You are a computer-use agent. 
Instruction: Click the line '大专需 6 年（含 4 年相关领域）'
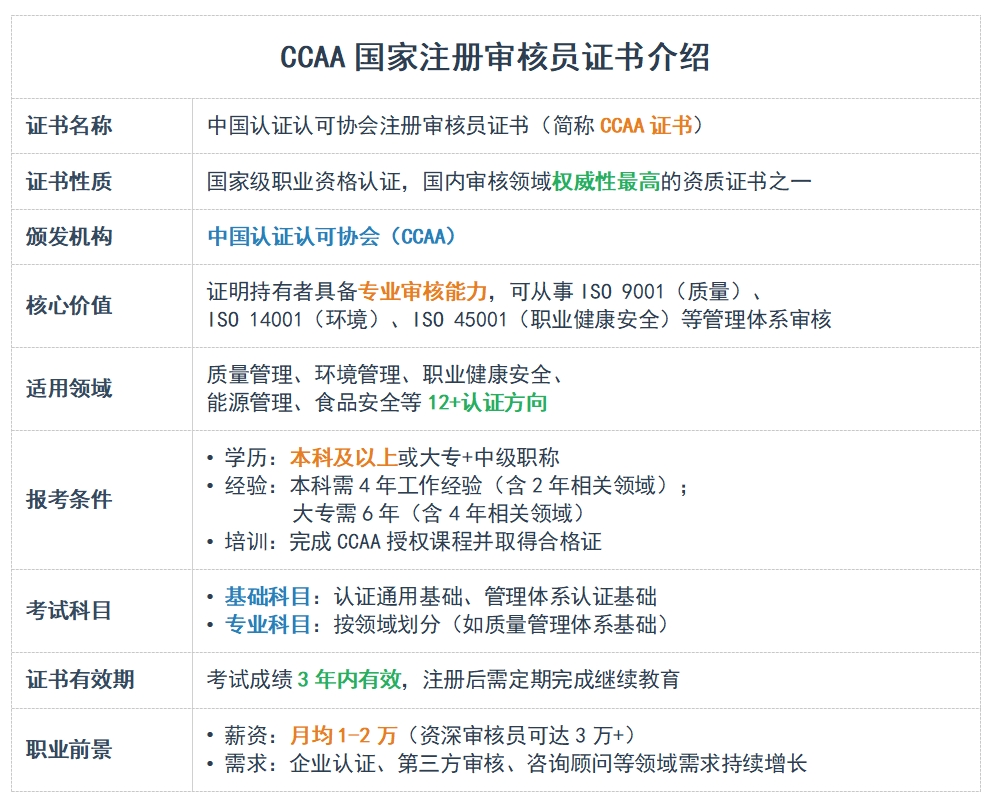[438, 513]
